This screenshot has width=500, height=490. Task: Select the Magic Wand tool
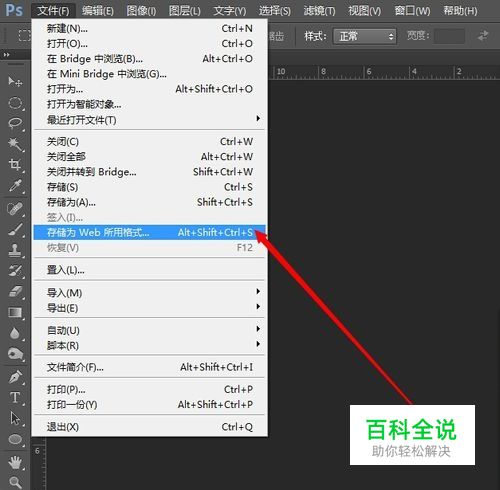point(15,144)
